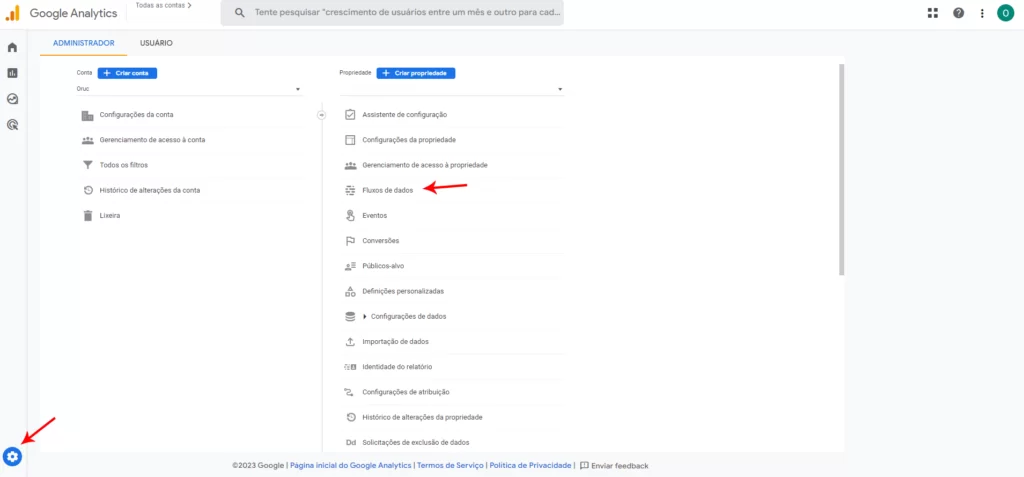1024x477 pixels.
Task: Click the Fluxos de dados streams icon
Action: pos(350,191)
